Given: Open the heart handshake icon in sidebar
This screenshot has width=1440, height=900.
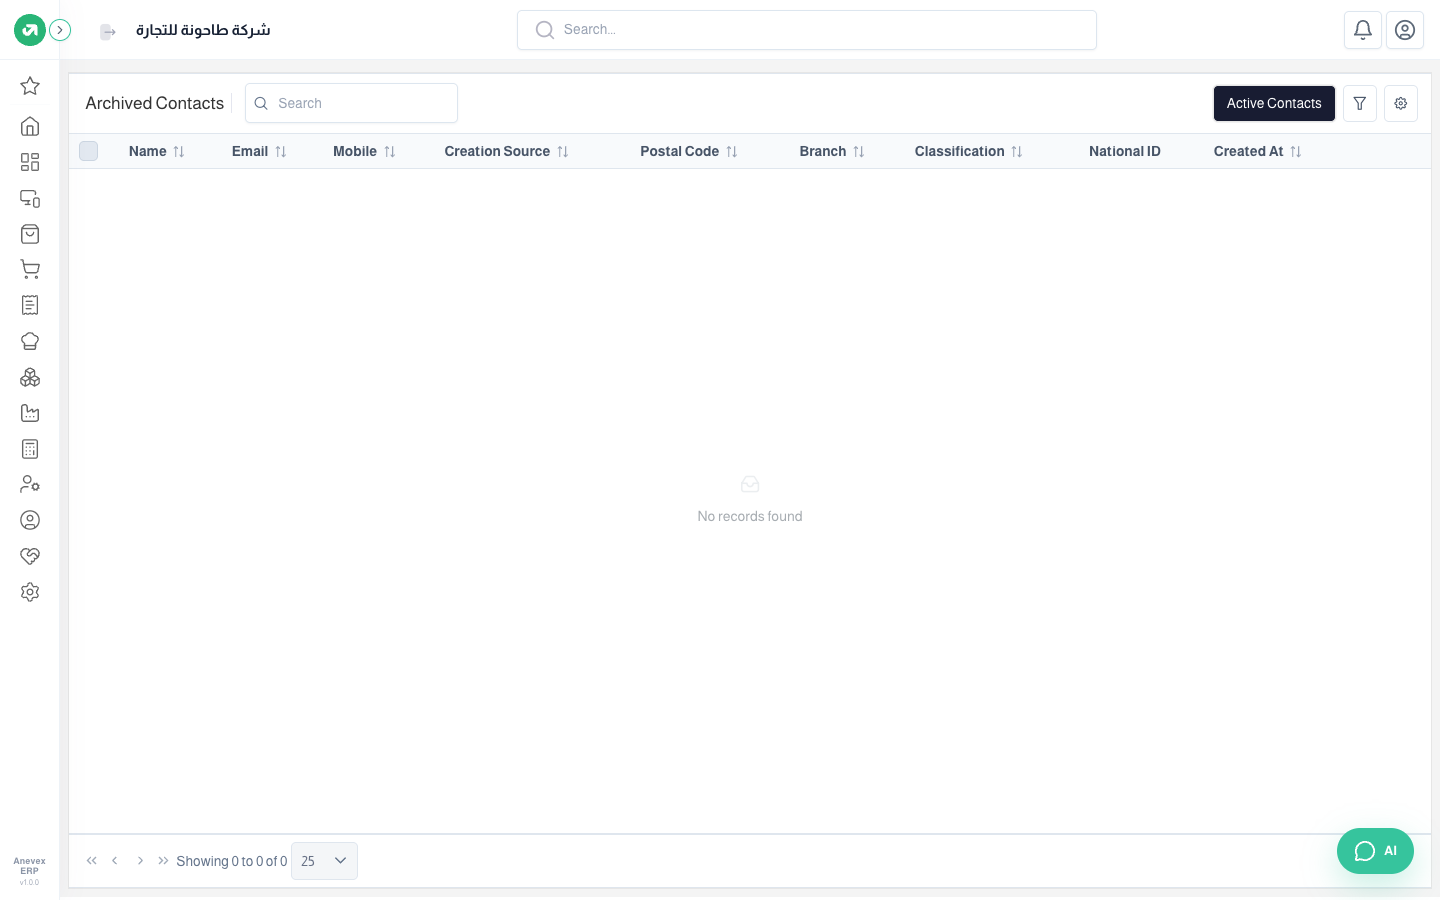Looking at the screenshot, I should [30, 556].
